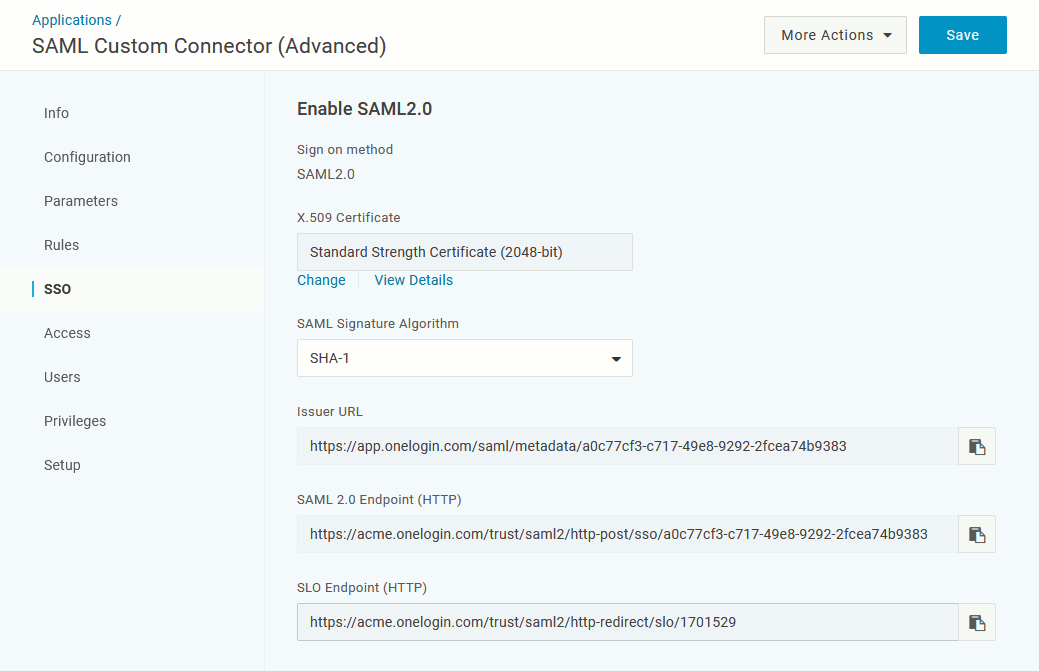Open the Access section
This screenshot has width=1039, height=671.
point(67,333)
